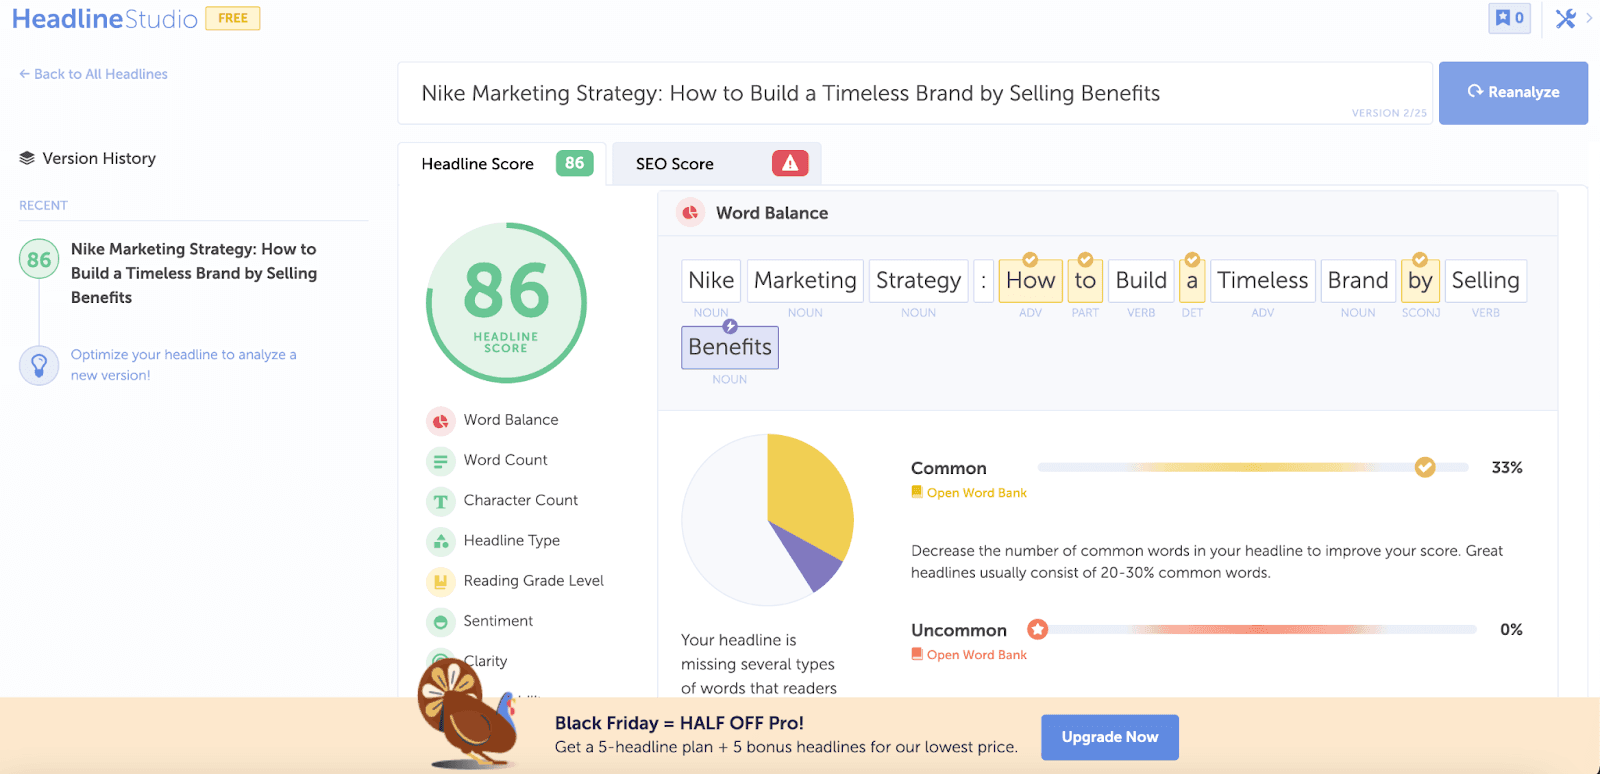1600x774 pixels.
Task: Click the highlighted word chip by
Action: 1420,281
